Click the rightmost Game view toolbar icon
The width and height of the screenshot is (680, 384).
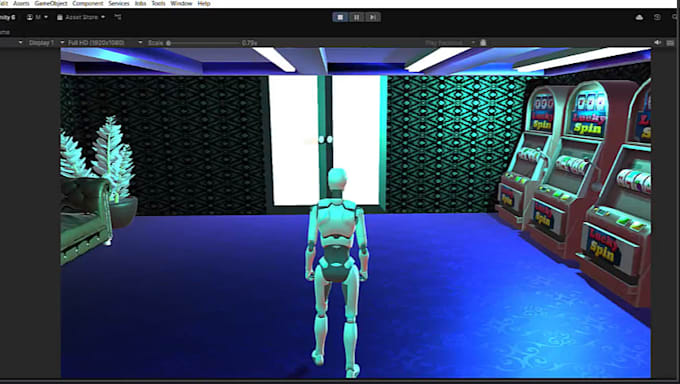coord(670,43)
